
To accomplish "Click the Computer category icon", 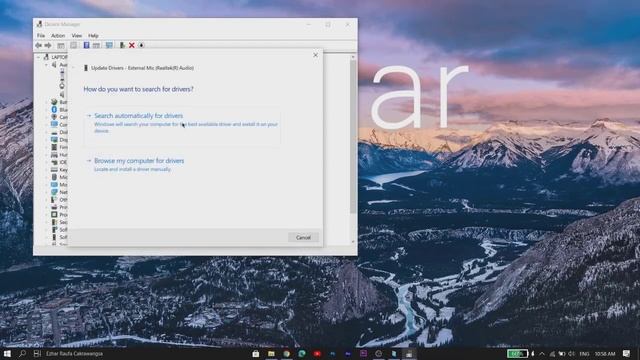I will [54, 124].
